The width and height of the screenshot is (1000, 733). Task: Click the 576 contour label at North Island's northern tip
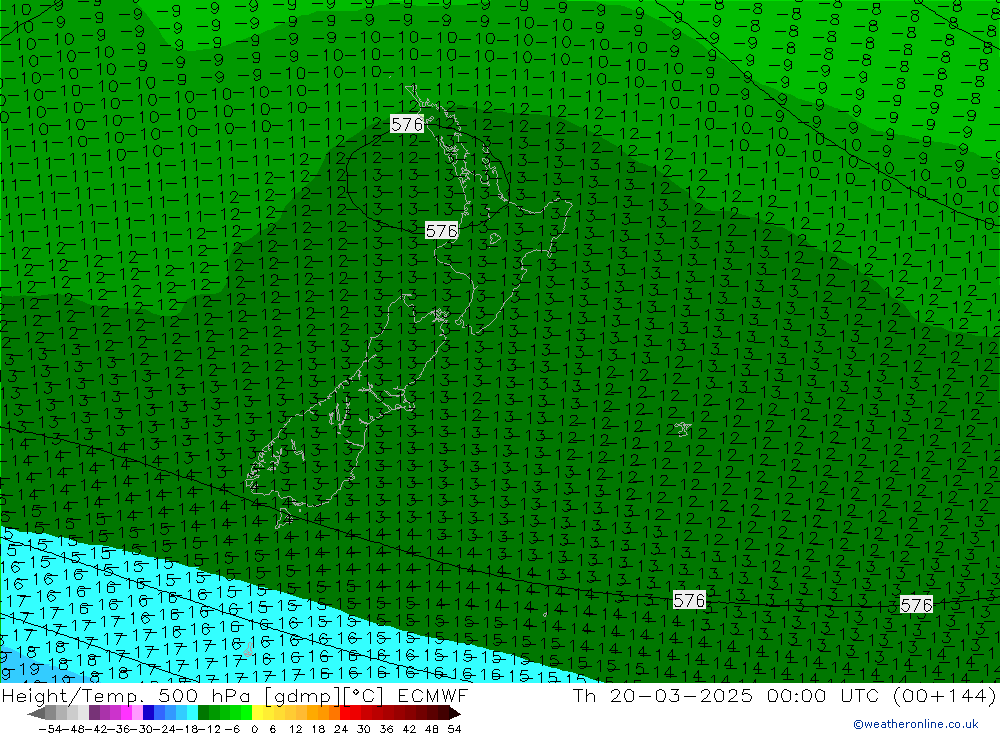pyautogui.click(x=407, y=124)
